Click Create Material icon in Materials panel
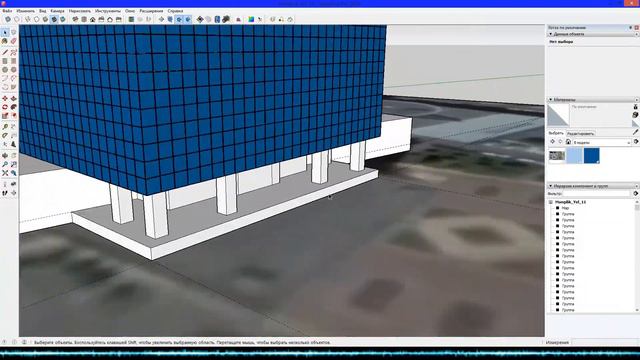 click(635, 115)
